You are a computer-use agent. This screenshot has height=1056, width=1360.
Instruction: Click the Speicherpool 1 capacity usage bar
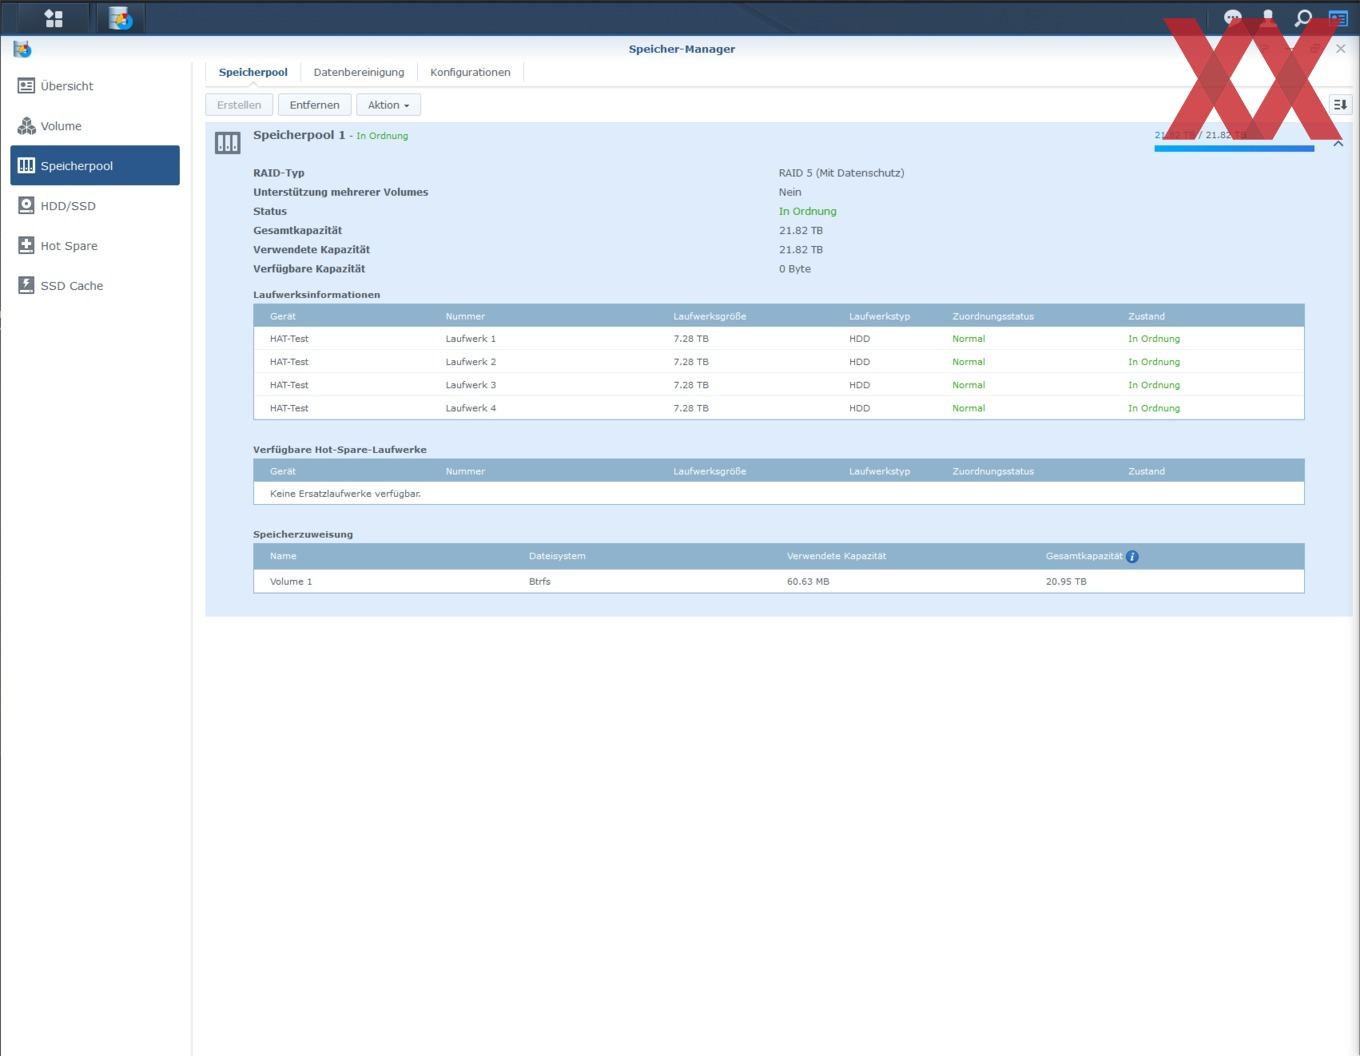(1234, 148)
